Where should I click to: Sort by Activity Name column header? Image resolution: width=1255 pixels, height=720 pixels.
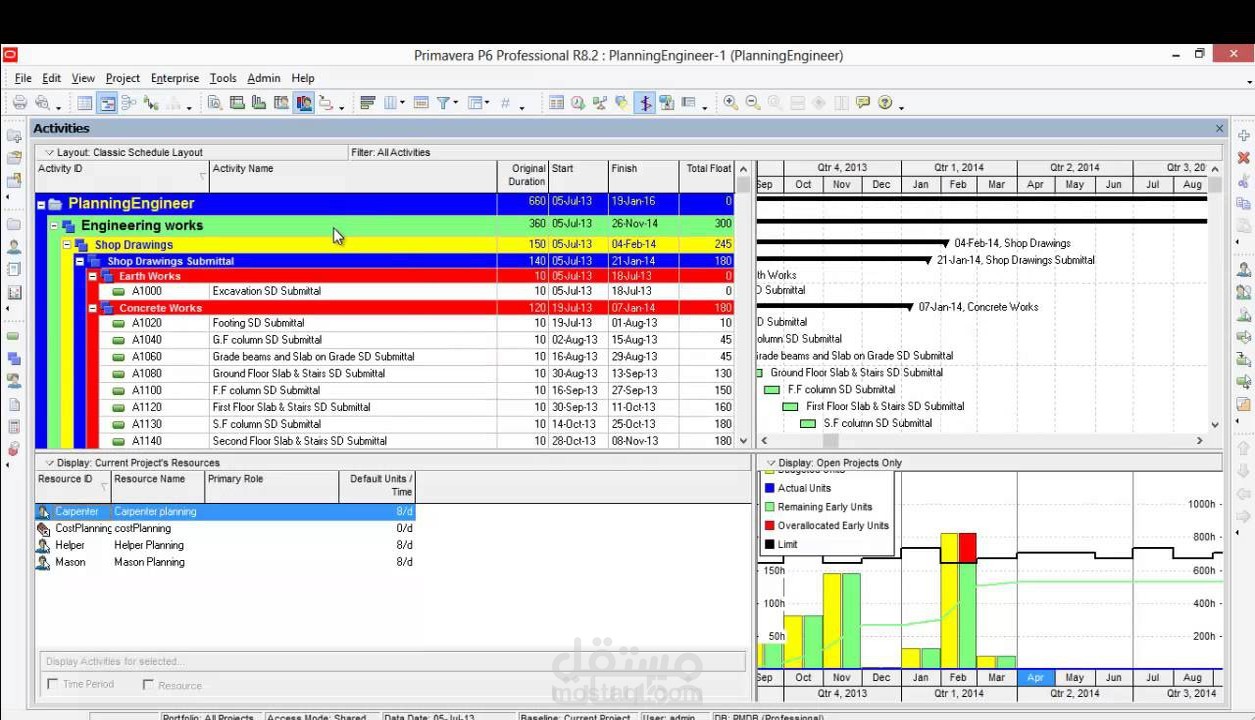(353, 175)
